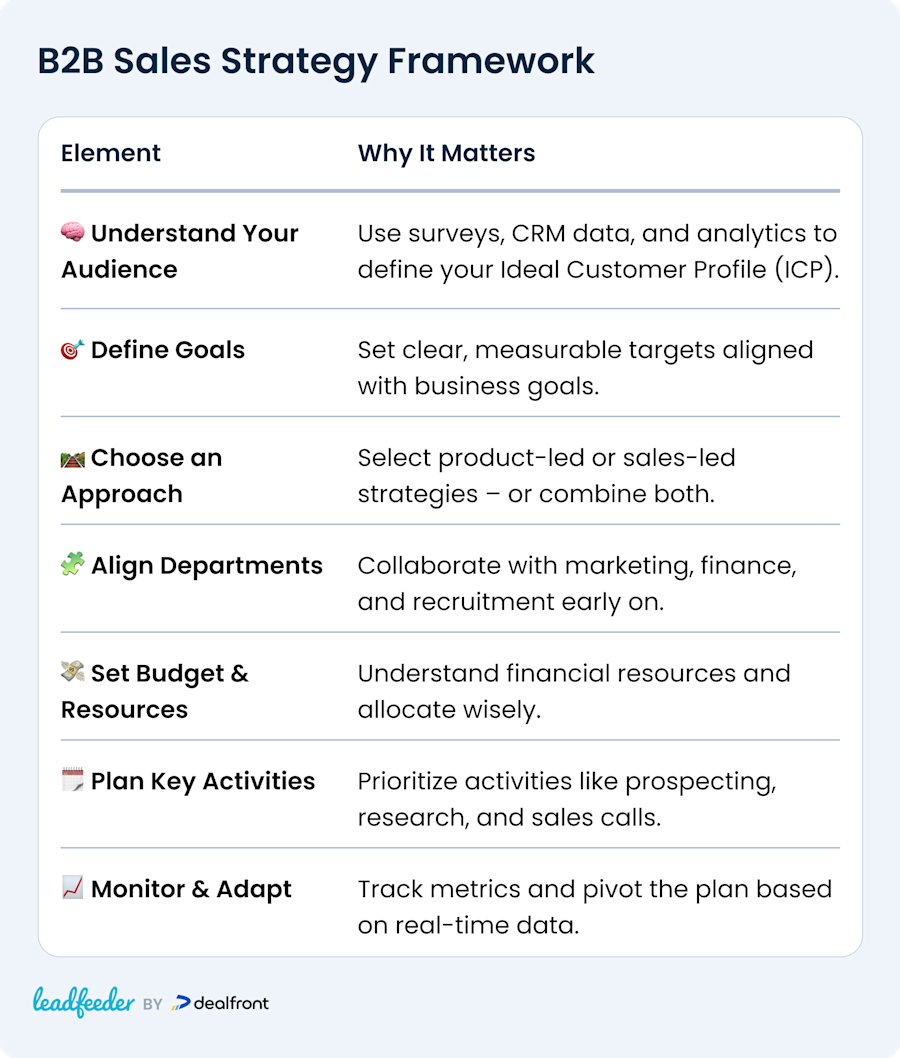The height and width of the screenshot is (1058, 900).
Task: Click the Set Budget & Resources label
Action: click(154, 692)
